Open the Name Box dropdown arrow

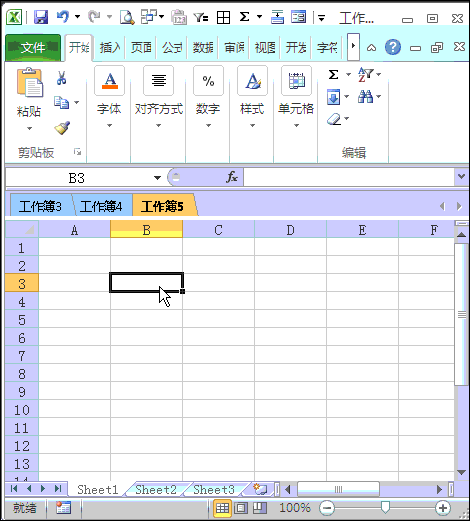click(157, 178)
